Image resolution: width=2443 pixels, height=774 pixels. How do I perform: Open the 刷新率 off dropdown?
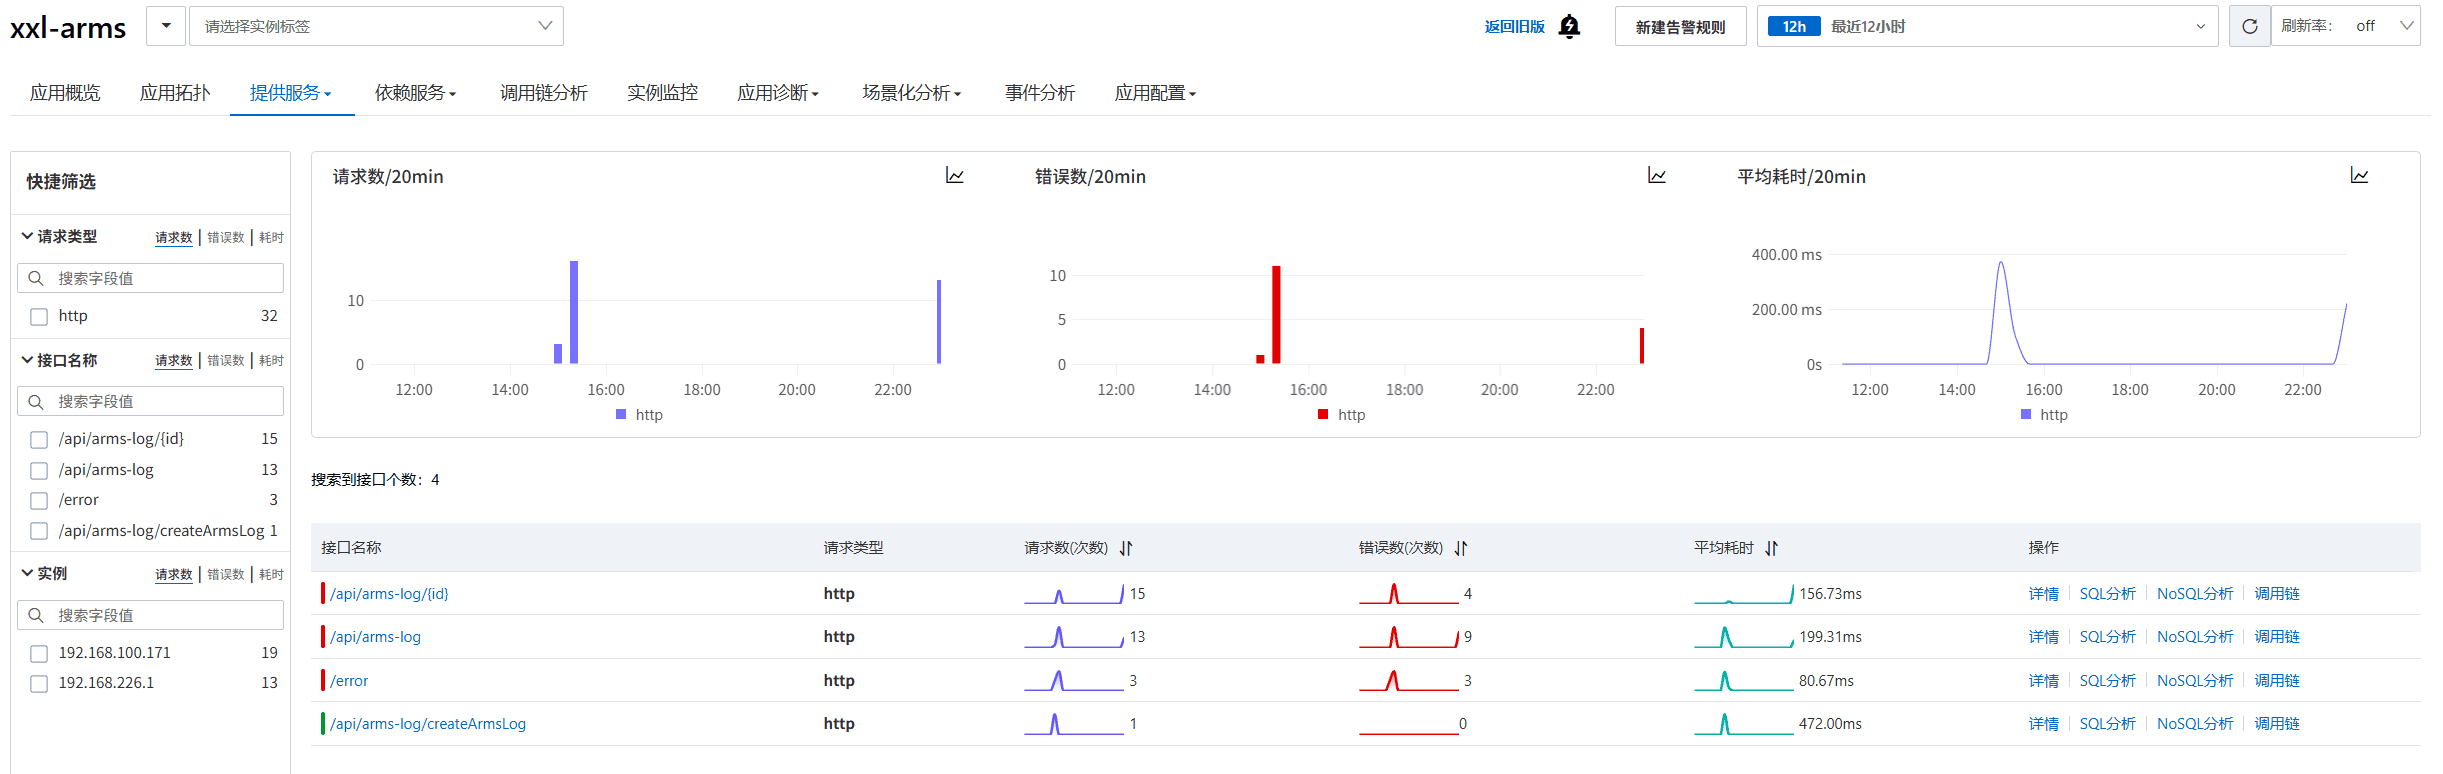click(x=2346, y=26)
